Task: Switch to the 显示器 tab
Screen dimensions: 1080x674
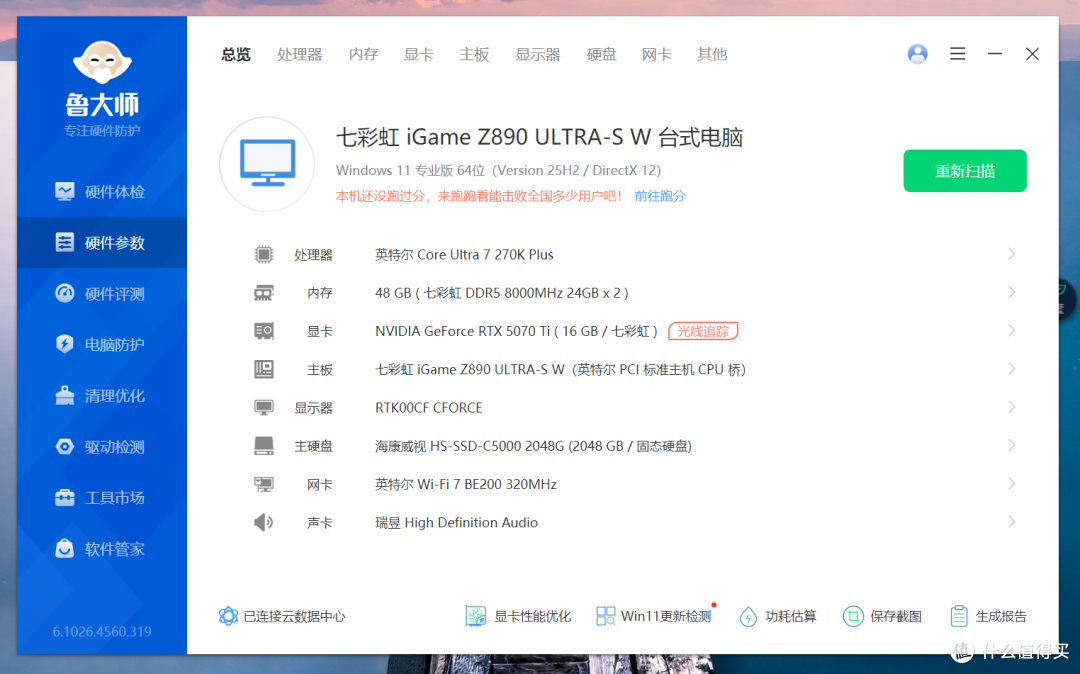Action: [538, 54]
